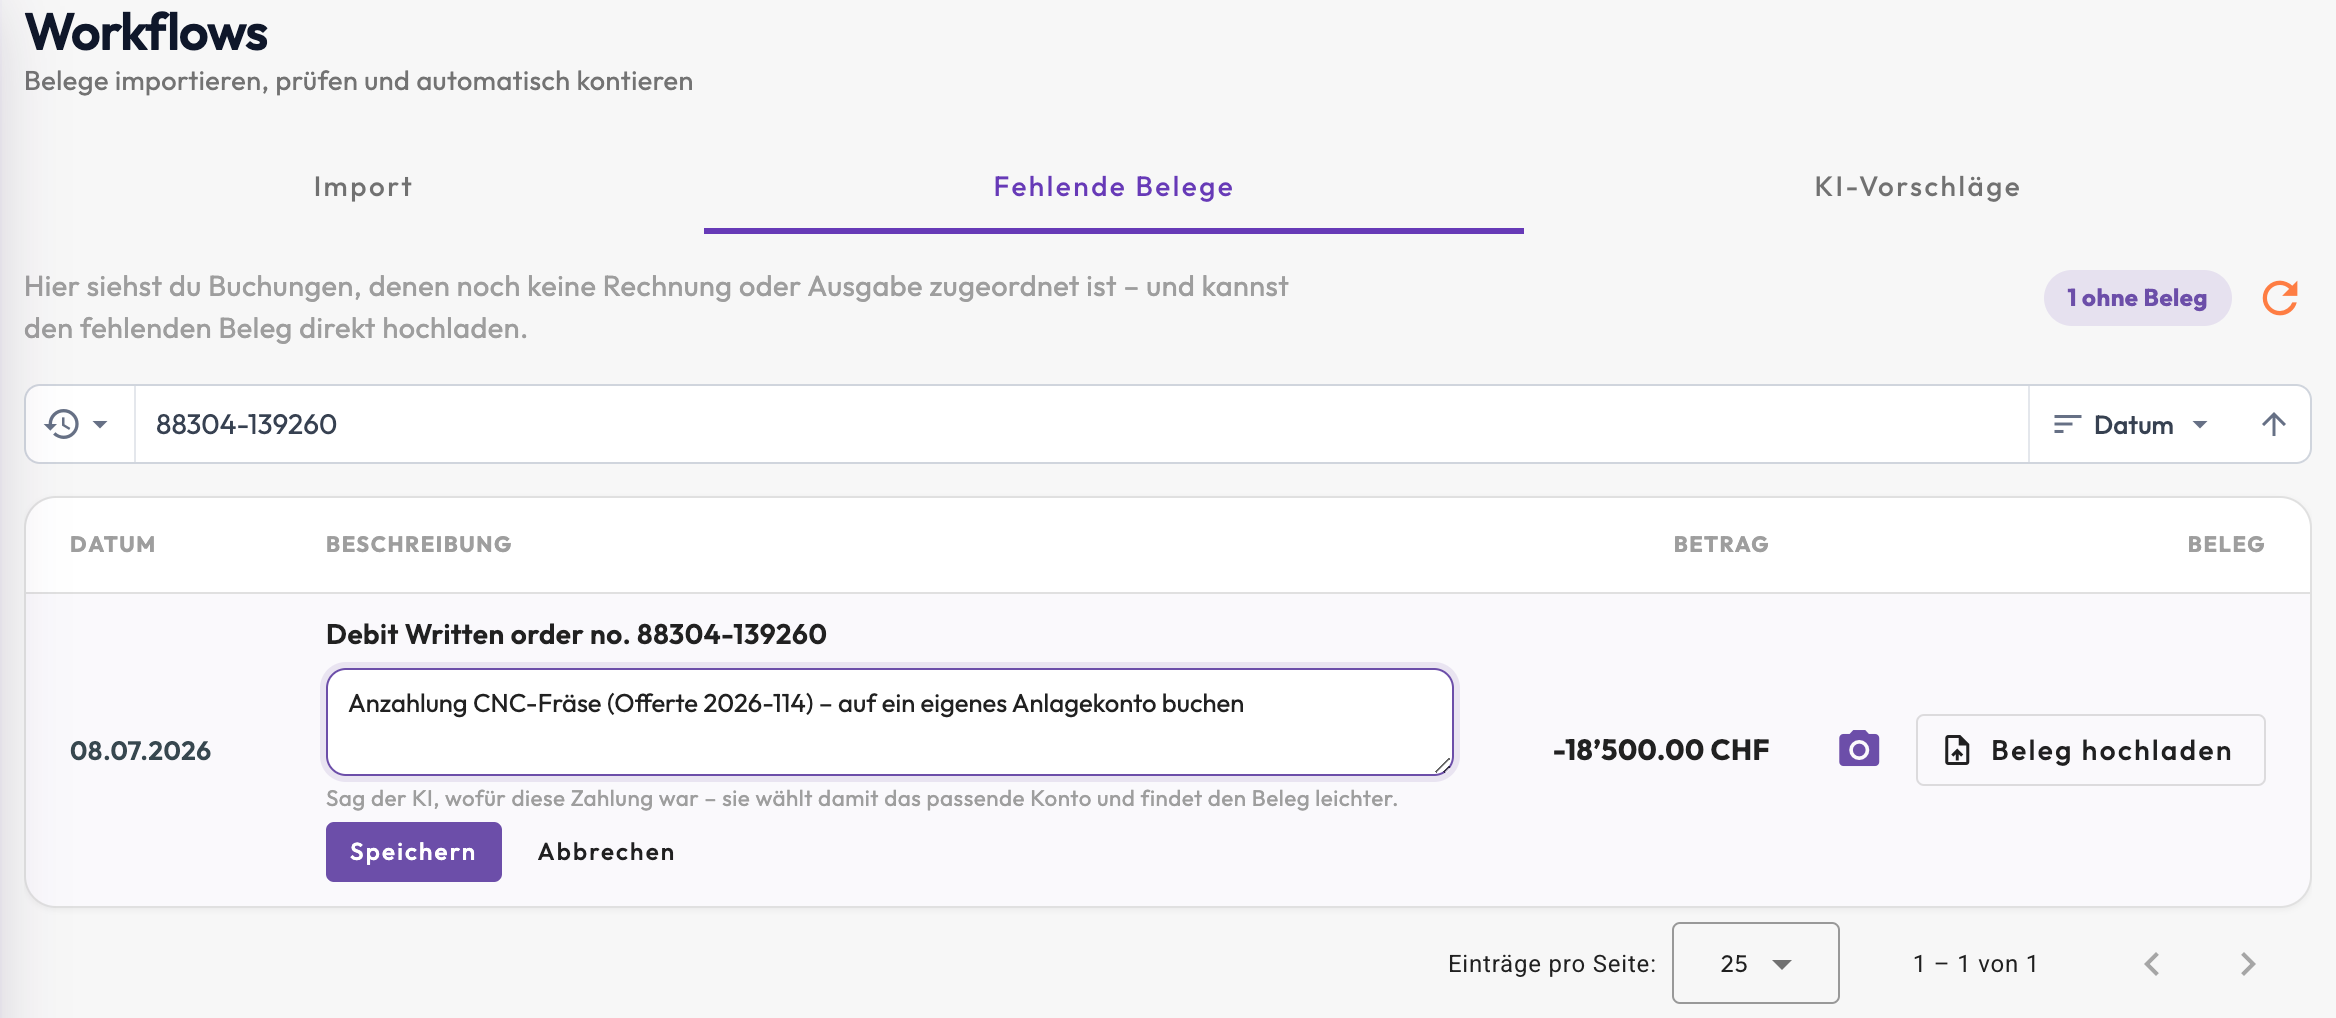
Task: Click the textarea resize handle corner
Action: (1442, 765)
